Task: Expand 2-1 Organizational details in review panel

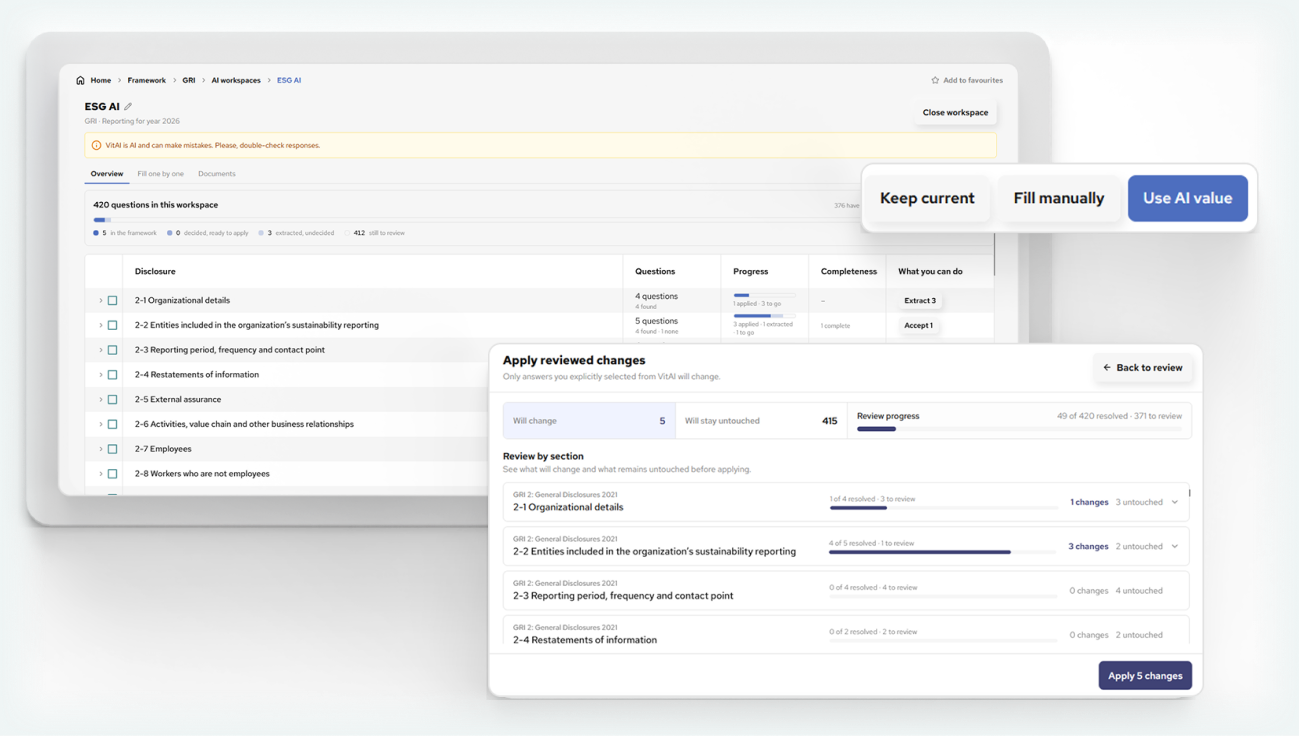Action: [x=1175, y=502]
